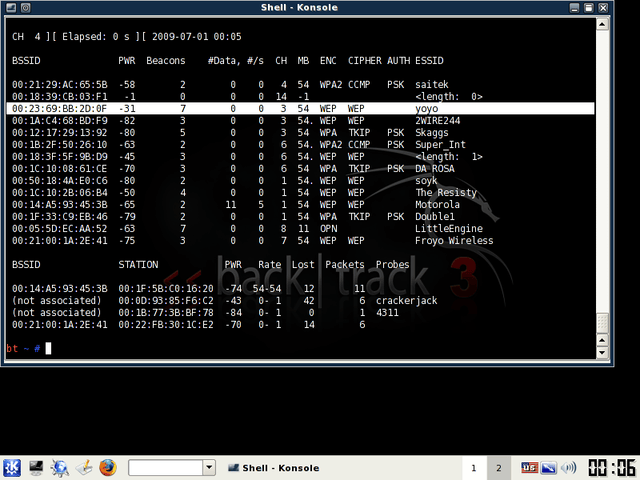Select the highlighted yoyo network row
The height and width of the screenshot is (480, 640).
point(300,109)
